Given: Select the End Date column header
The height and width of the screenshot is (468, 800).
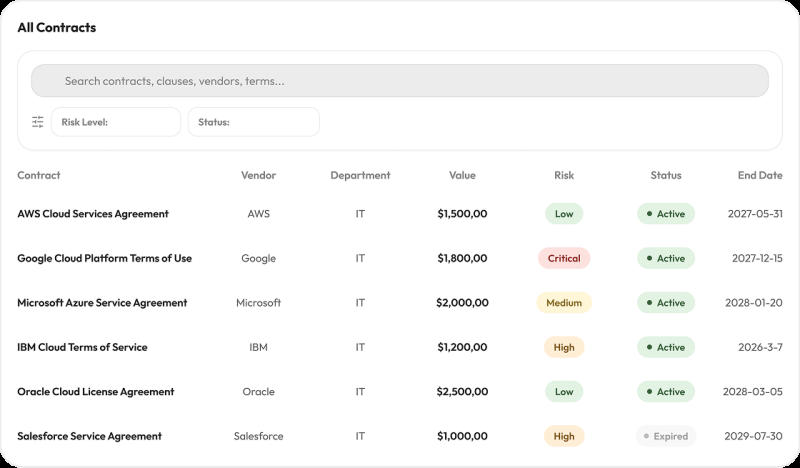Looking at the screenshot, I should [x=760, y=175].
